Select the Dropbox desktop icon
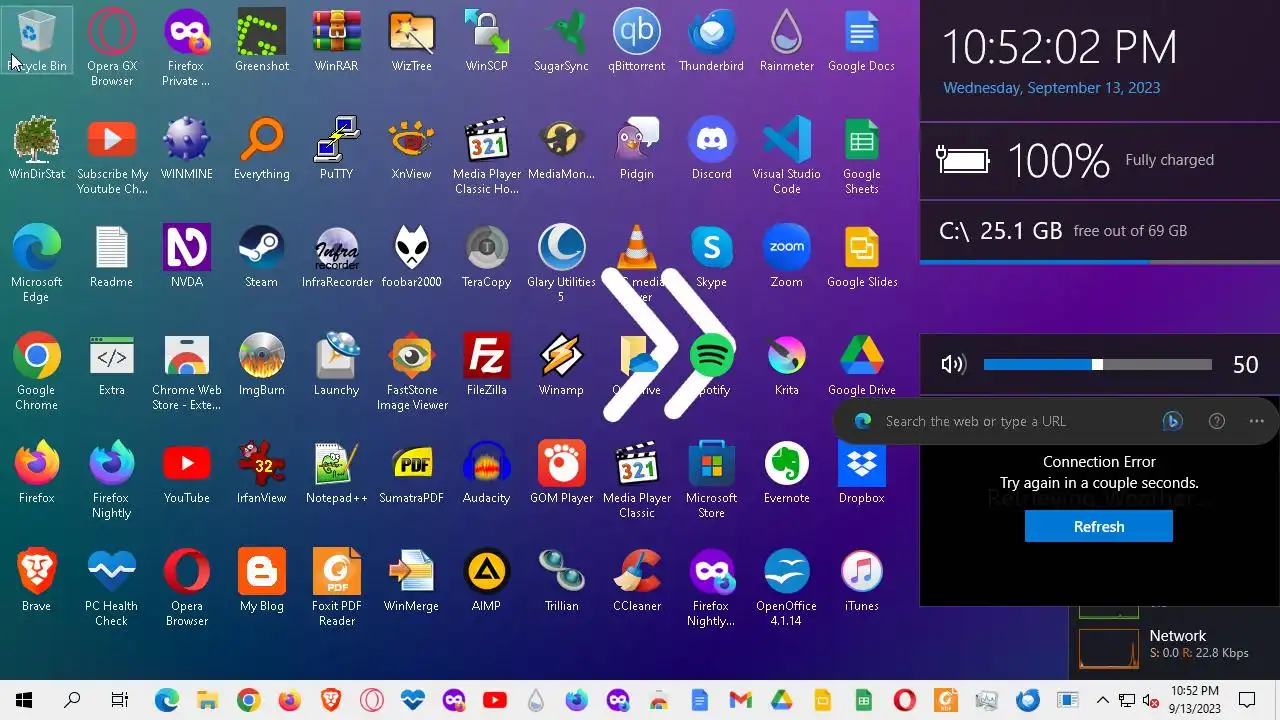Image resolution: width=1280 pixels, height=720 pixels. pos(862,473)
